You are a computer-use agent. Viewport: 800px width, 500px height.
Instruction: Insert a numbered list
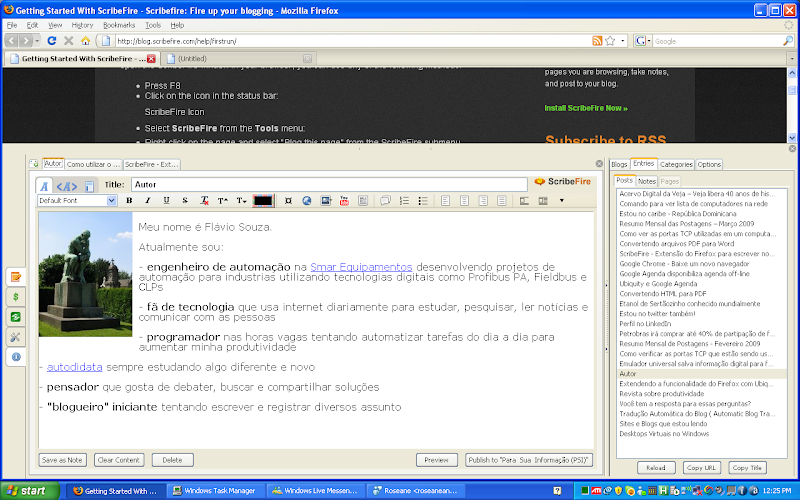(x=404, y=201)
